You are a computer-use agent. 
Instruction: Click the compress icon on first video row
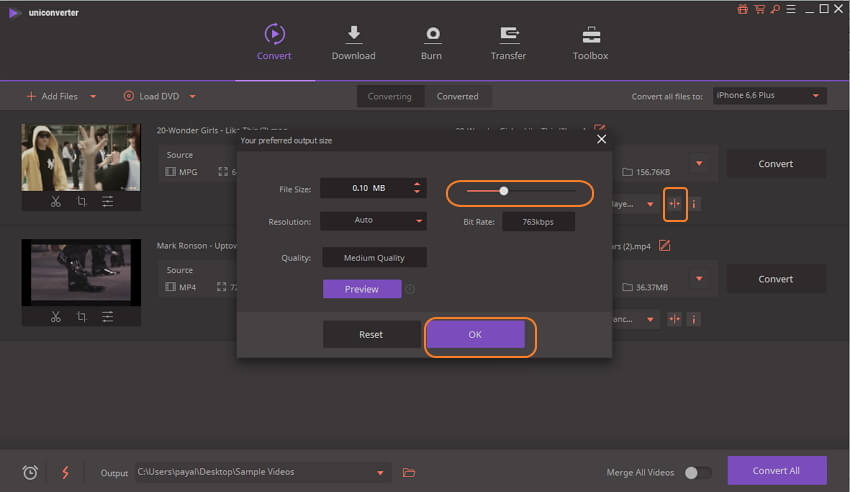pos(674,204)
